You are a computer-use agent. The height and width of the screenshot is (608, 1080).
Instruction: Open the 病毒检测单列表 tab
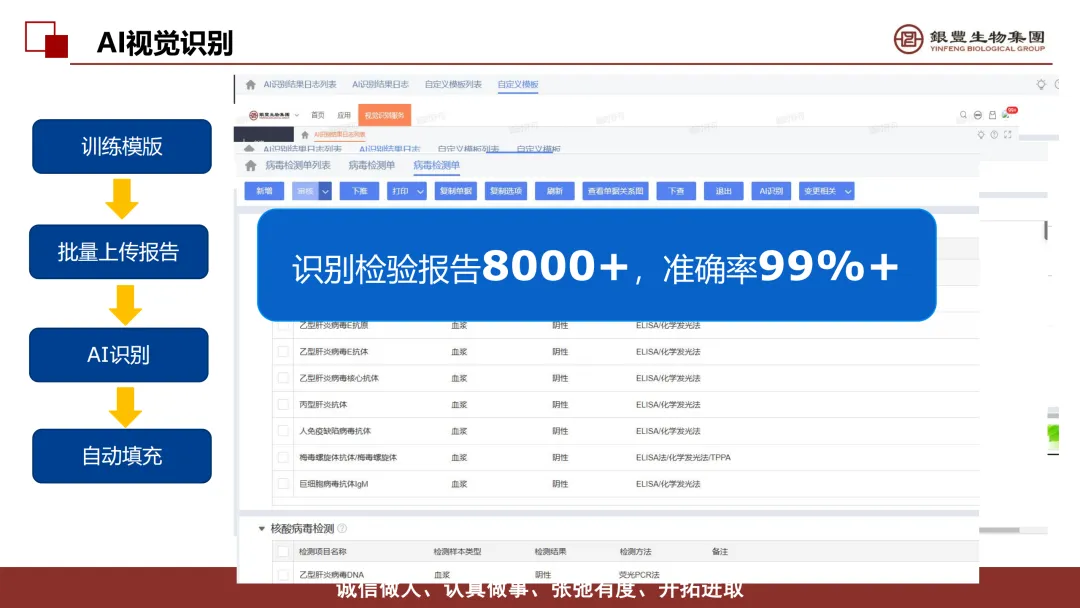click(x=298, y=165)
